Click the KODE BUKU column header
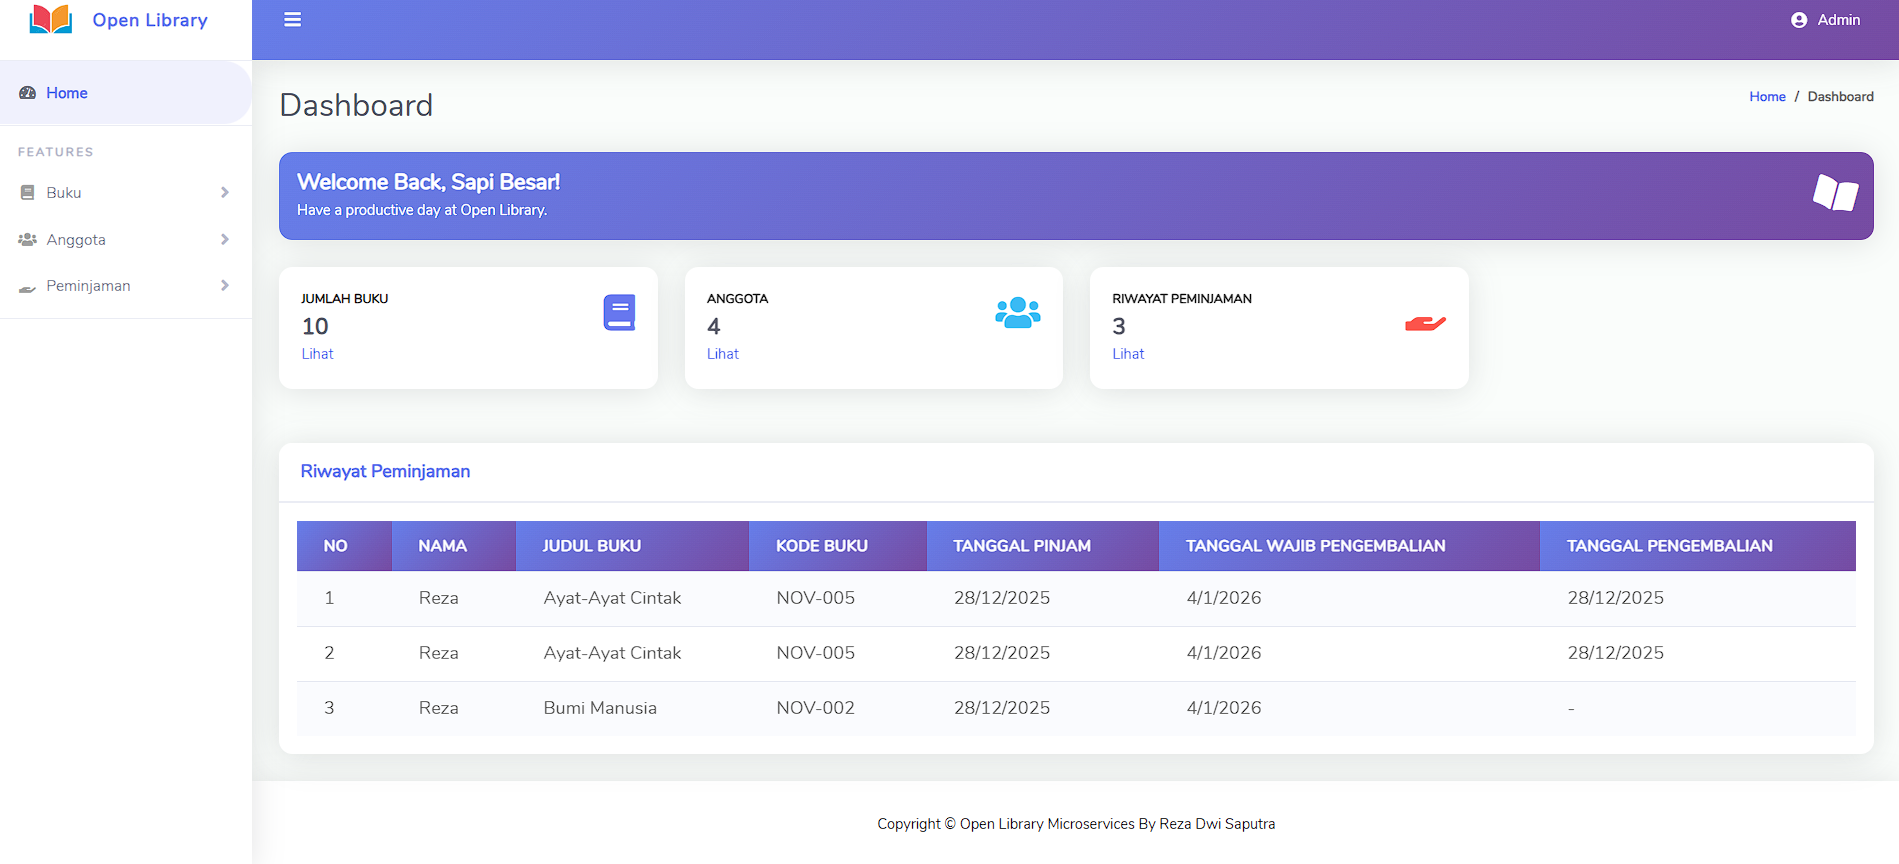This screenshot has height=864, width=1899. 838,546
